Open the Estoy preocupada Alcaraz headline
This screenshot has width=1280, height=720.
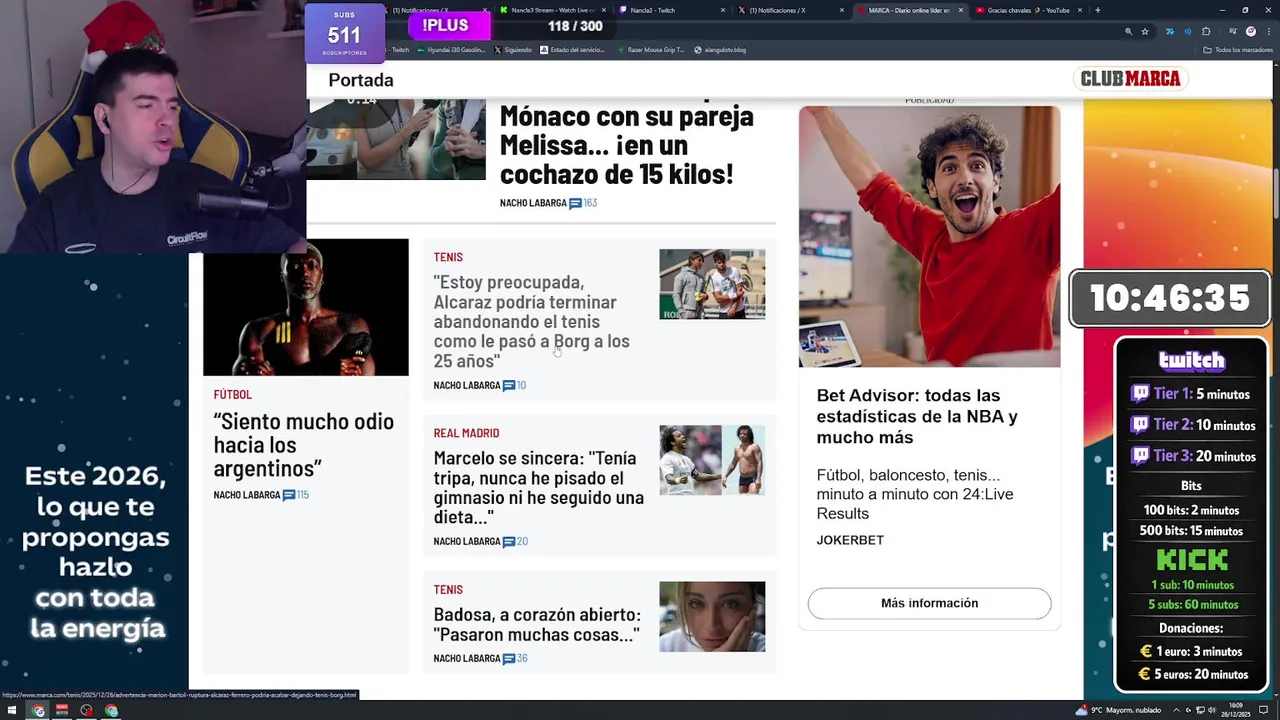tap(532, 321)
